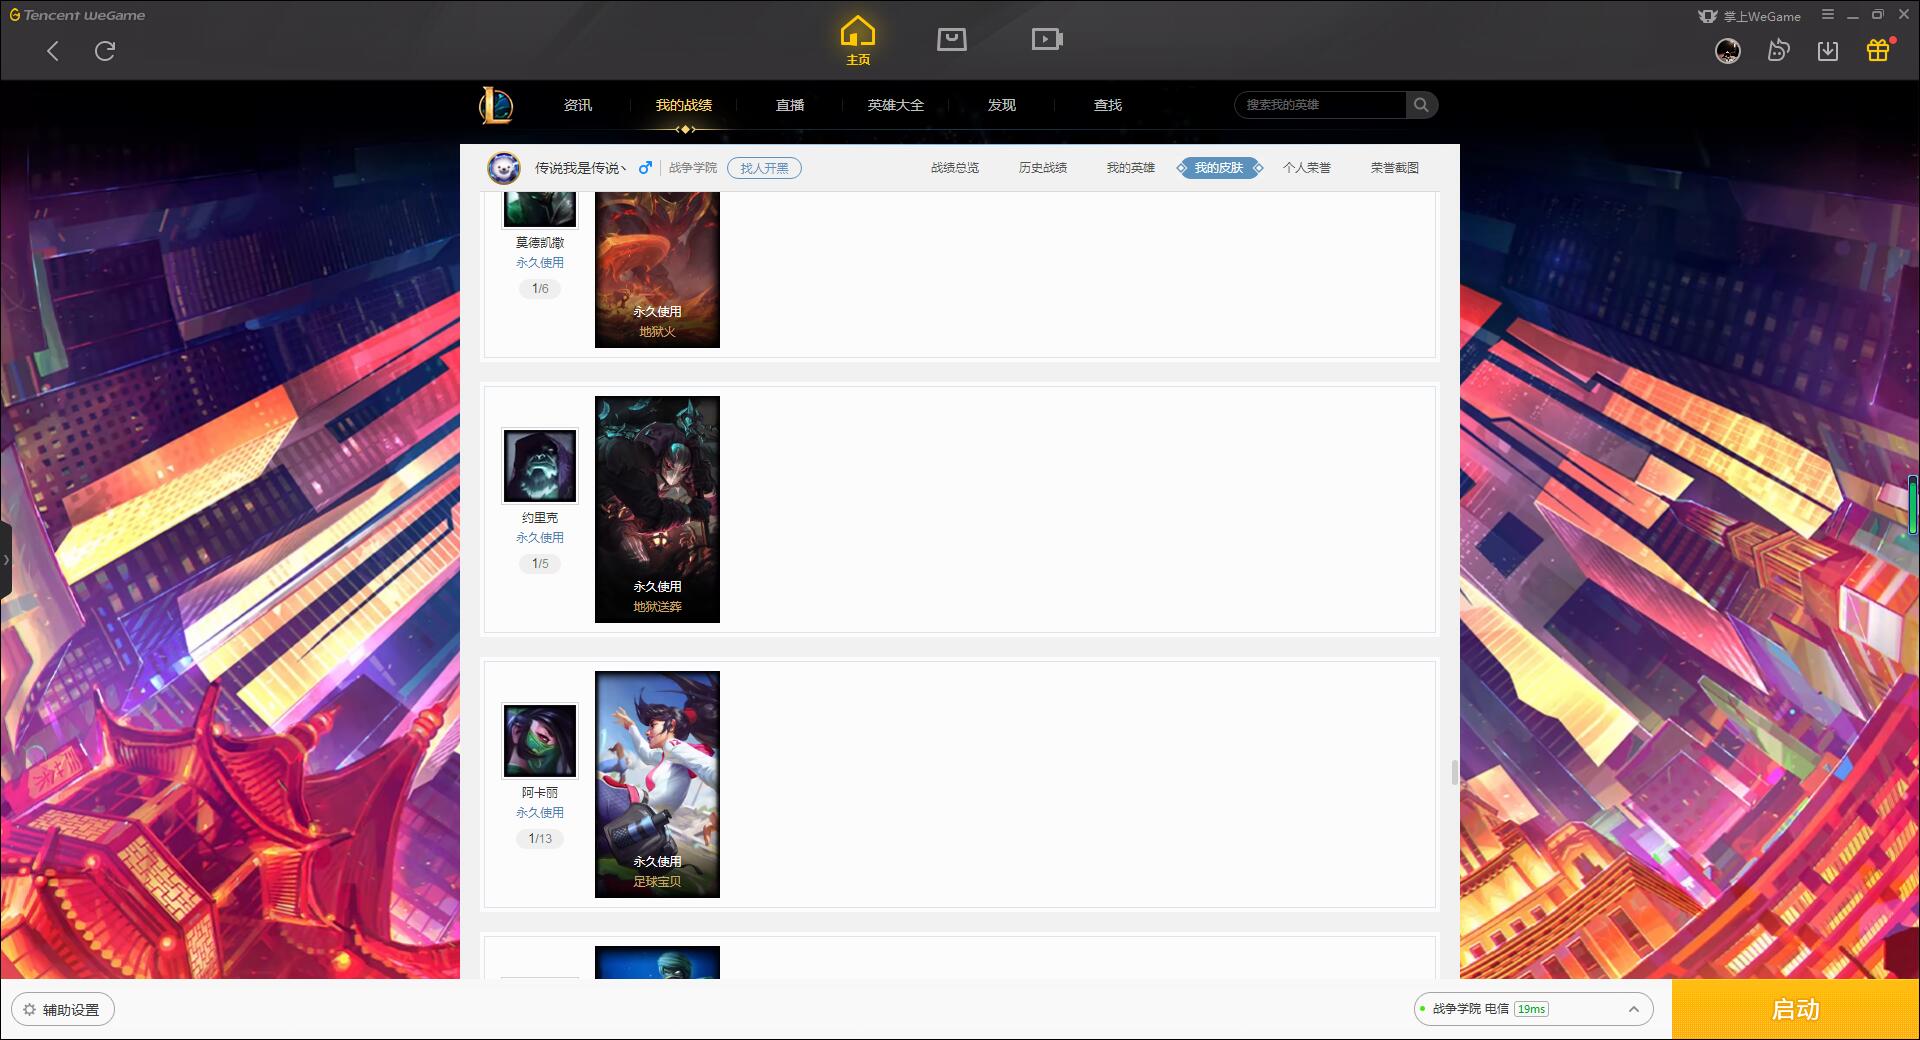Open the video live icon
Screen dimensions: 1920x1040
[x=1047, y=40]
